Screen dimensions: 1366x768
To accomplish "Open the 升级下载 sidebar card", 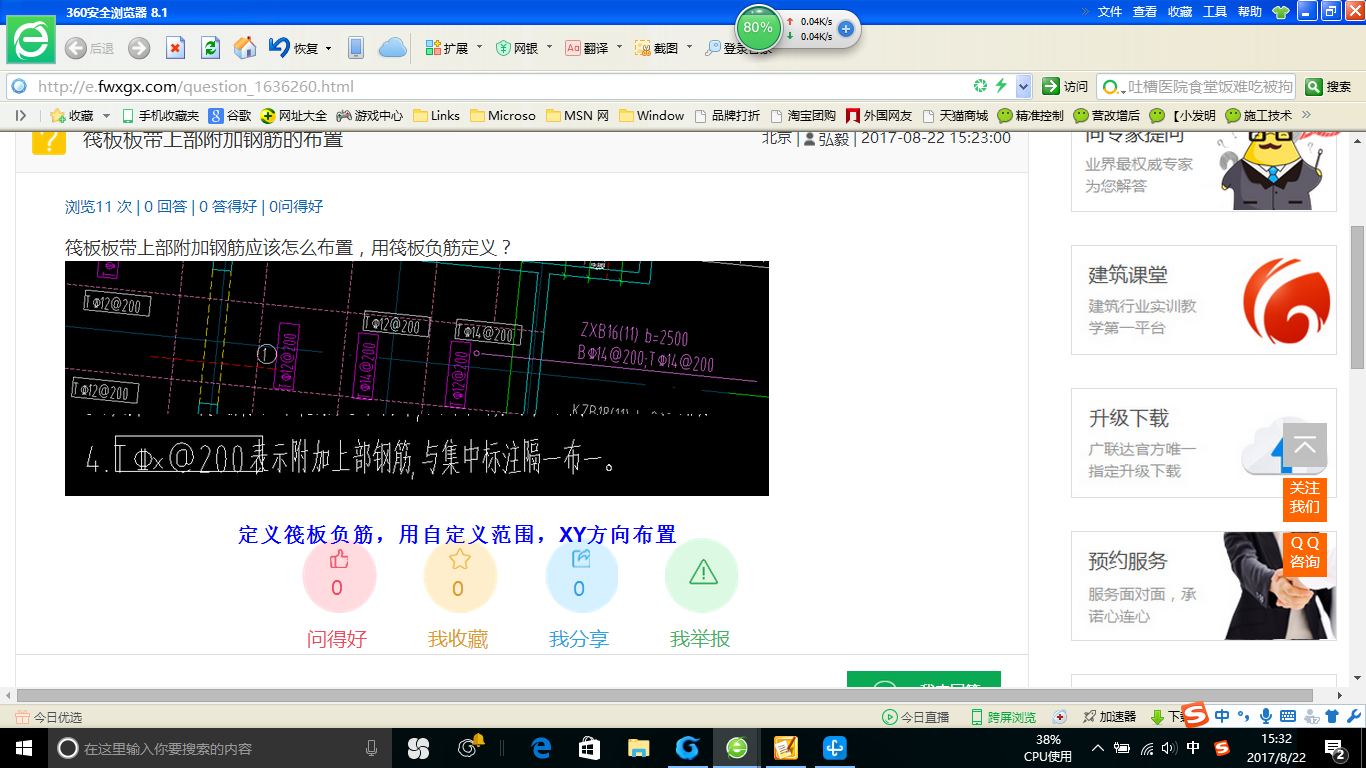I will click(1204, 443).
